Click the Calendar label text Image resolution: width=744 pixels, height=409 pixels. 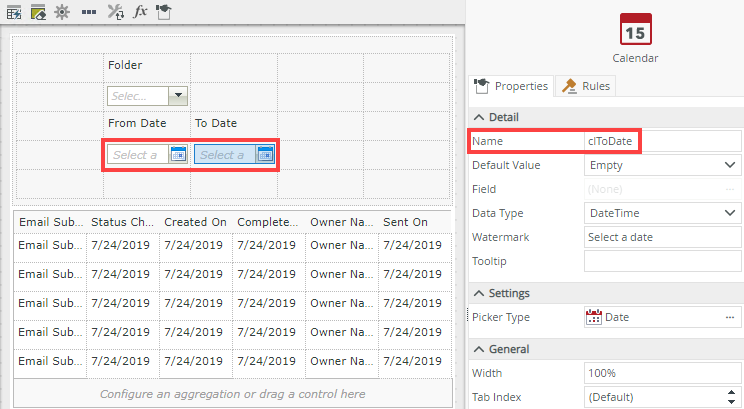[x=635, y=58]
